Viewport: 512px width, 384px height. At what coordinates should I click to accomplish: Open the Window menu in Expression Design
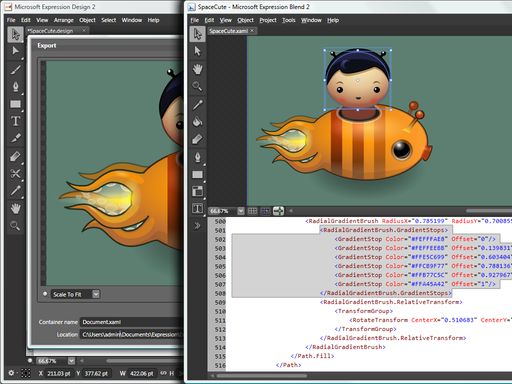coord(132,20)
